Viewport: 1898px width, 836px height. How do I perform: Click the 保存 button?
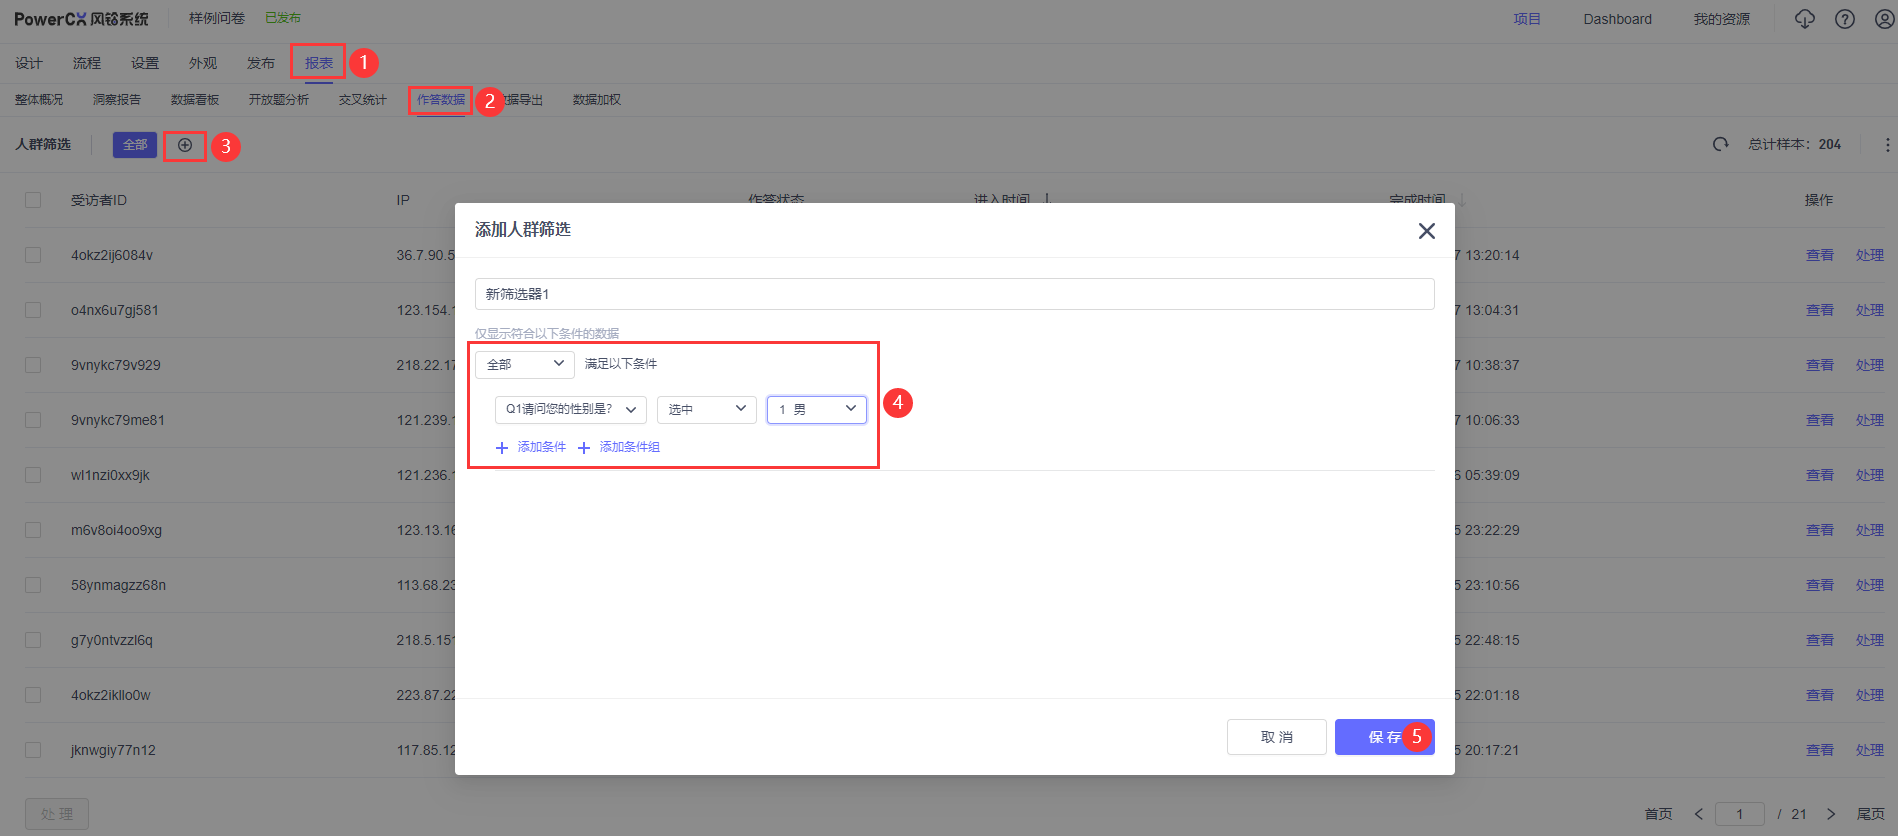pyautogui.click(x=1384, y=737)
